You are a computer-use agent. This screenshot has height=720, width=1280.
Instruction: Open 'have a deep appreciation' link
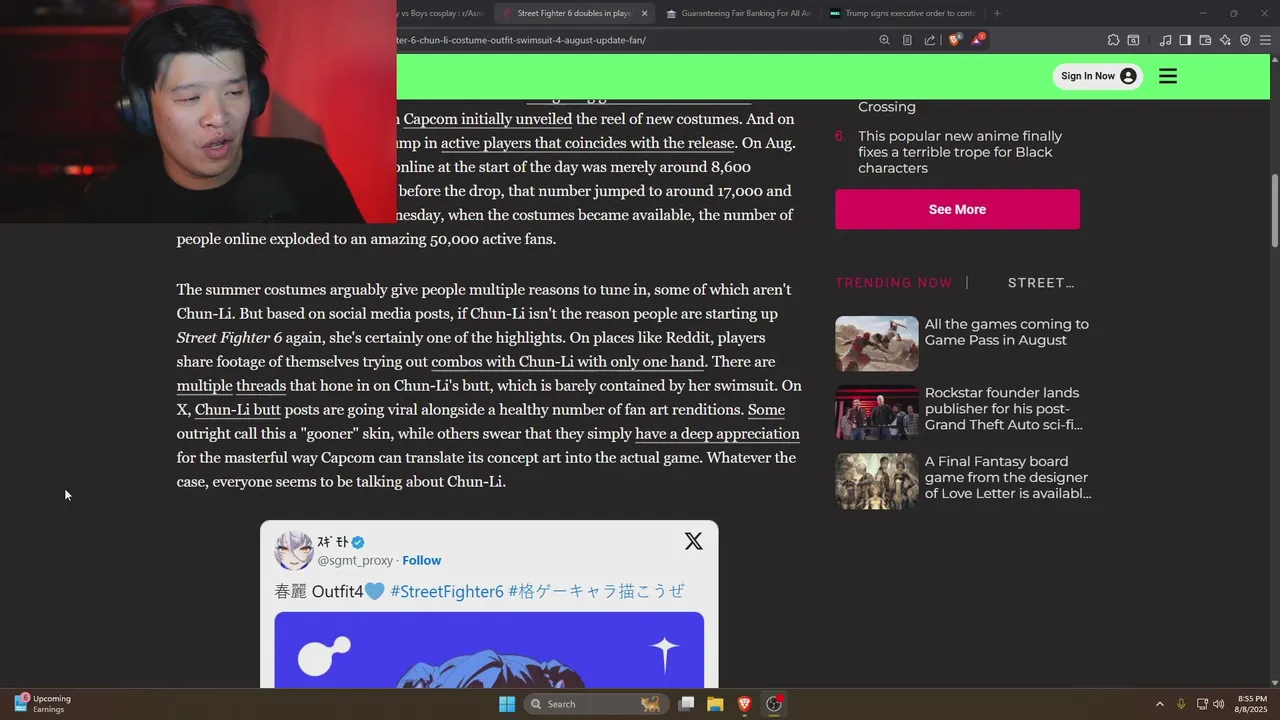tap(717, 433)
